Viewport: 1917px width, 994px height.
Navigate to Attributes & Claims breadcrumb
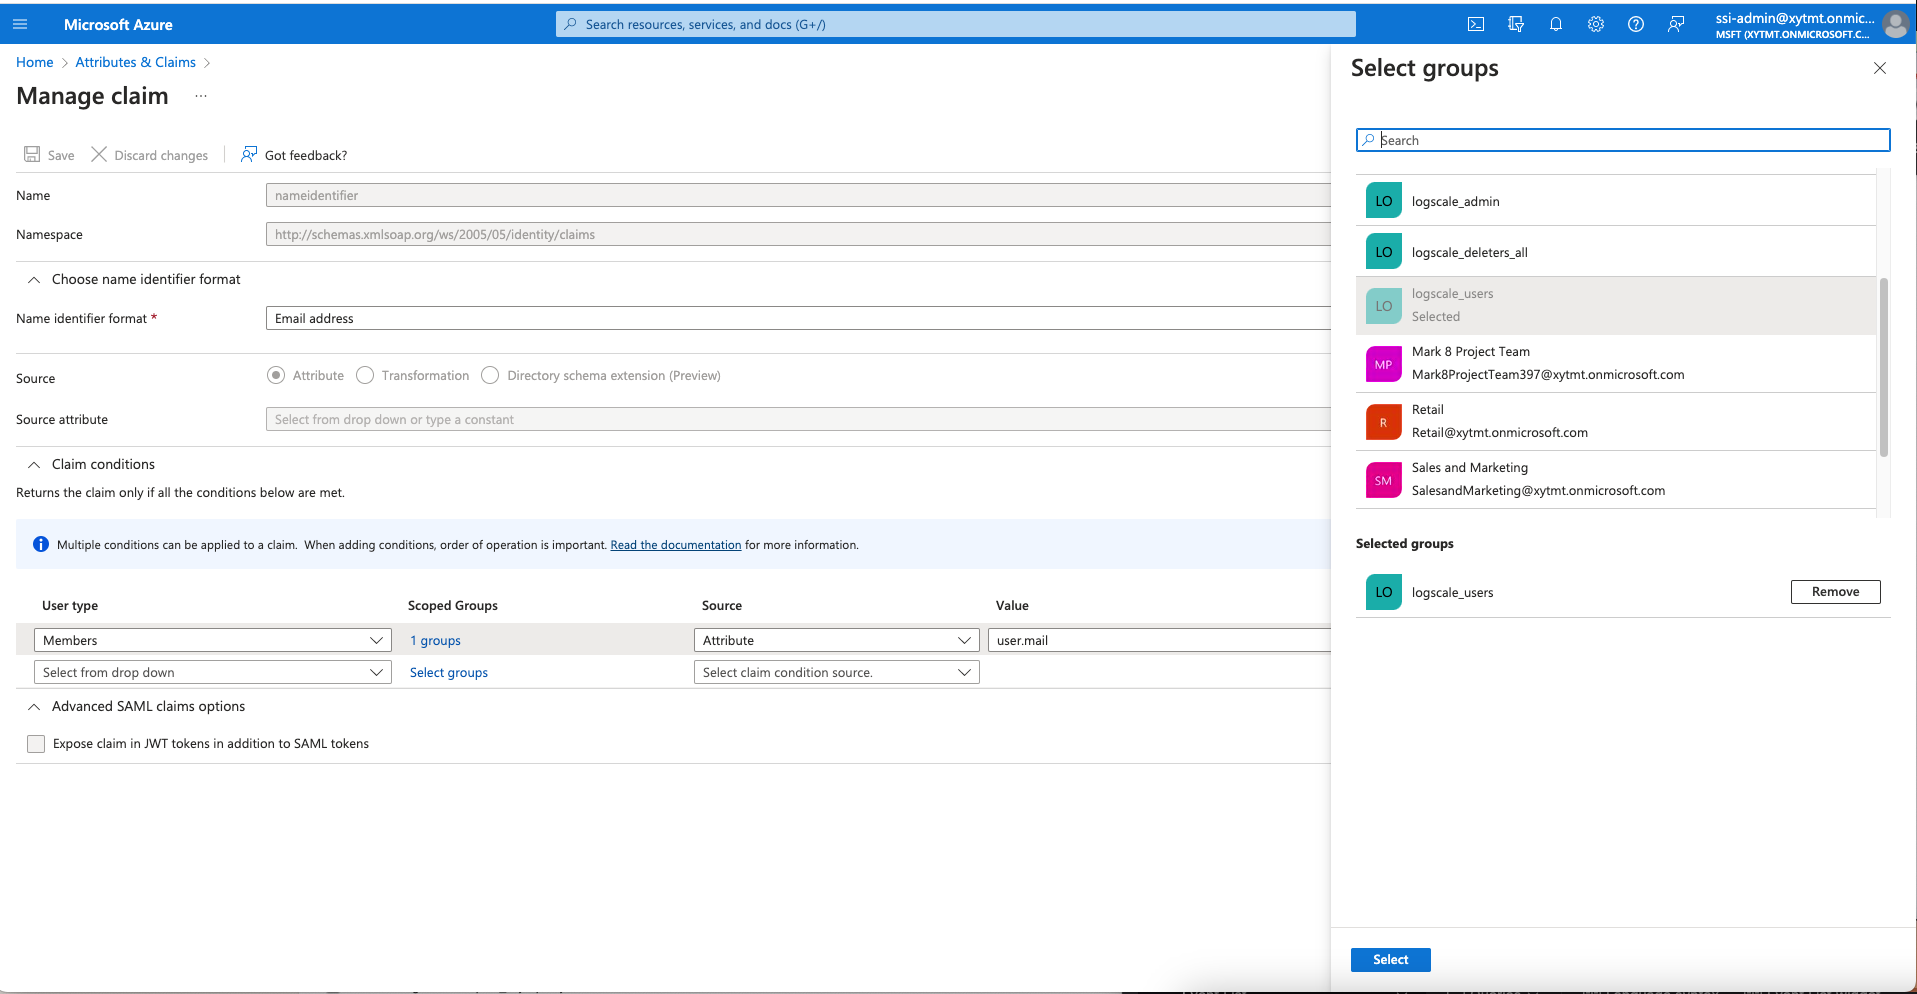click(135, 62)
